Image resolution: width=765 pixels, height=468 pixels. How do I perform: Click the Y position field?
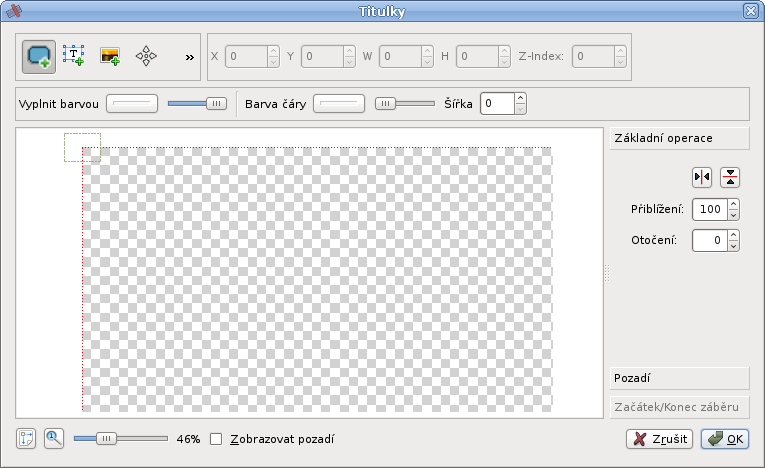tap(322, 57)
